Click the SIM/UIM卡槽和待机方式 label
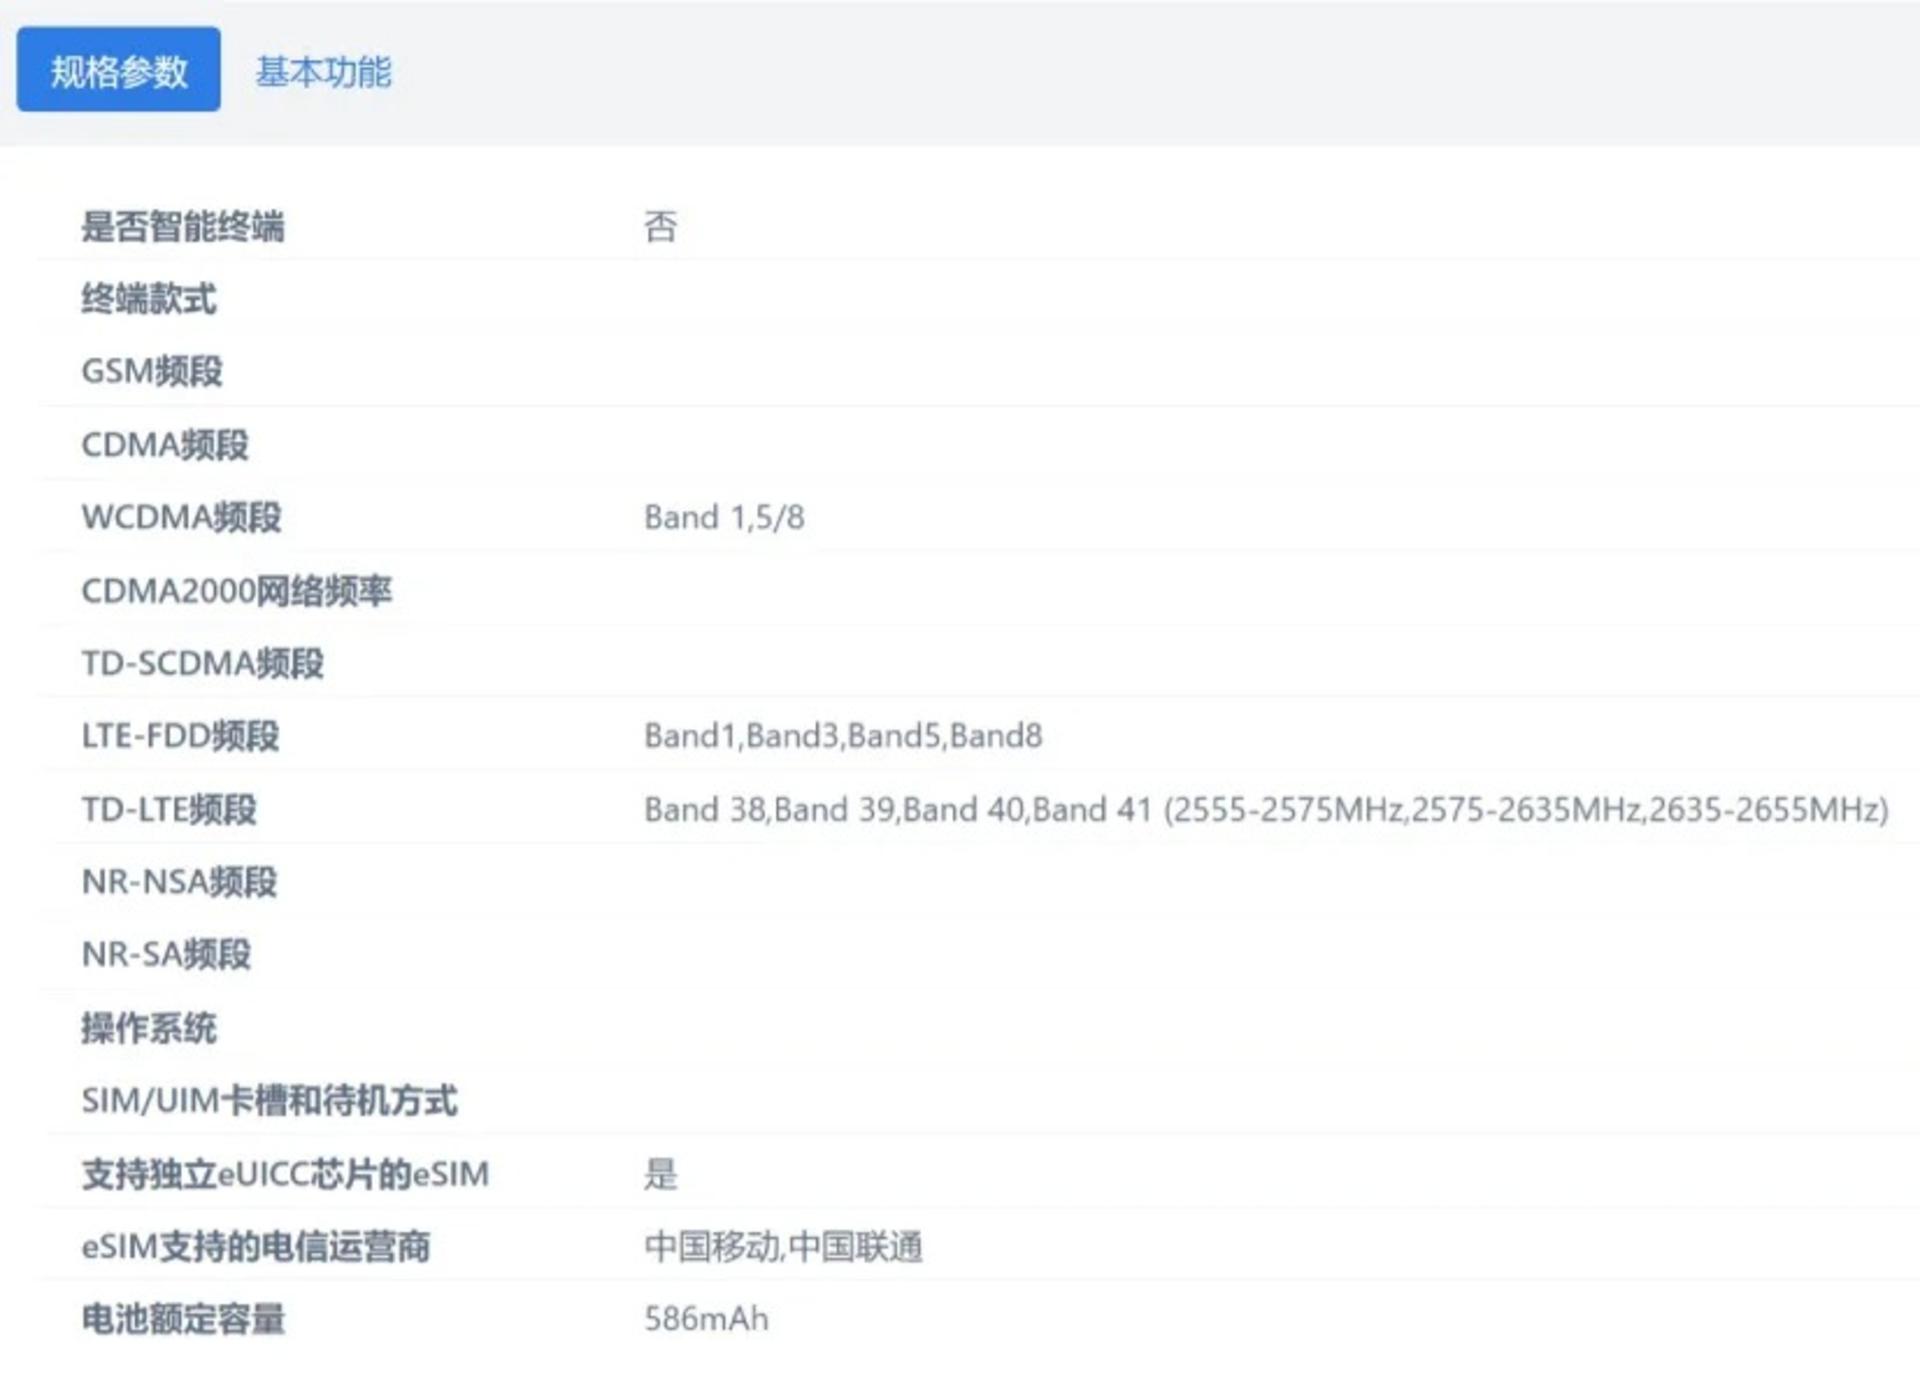Screen dimensions: 1920x1395 pos(269,1100)
